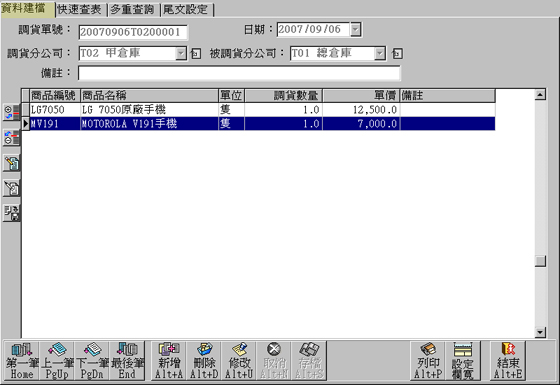Image resolution: width=560 pixels, height=385 pixels.
Task: Select the MOTOROLA V191手機 name cell
Action: 149,124
